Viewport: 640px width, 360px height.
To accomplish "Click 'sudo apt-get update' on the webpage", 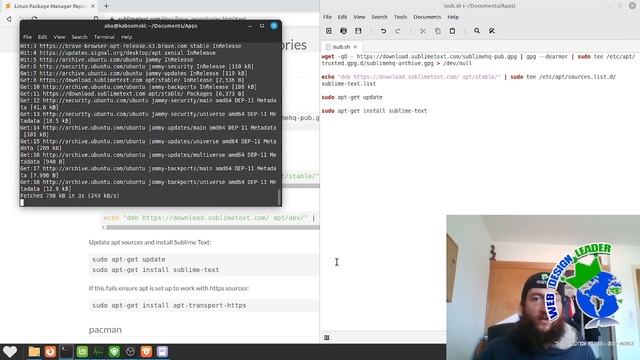I will [x=129, y=259].
